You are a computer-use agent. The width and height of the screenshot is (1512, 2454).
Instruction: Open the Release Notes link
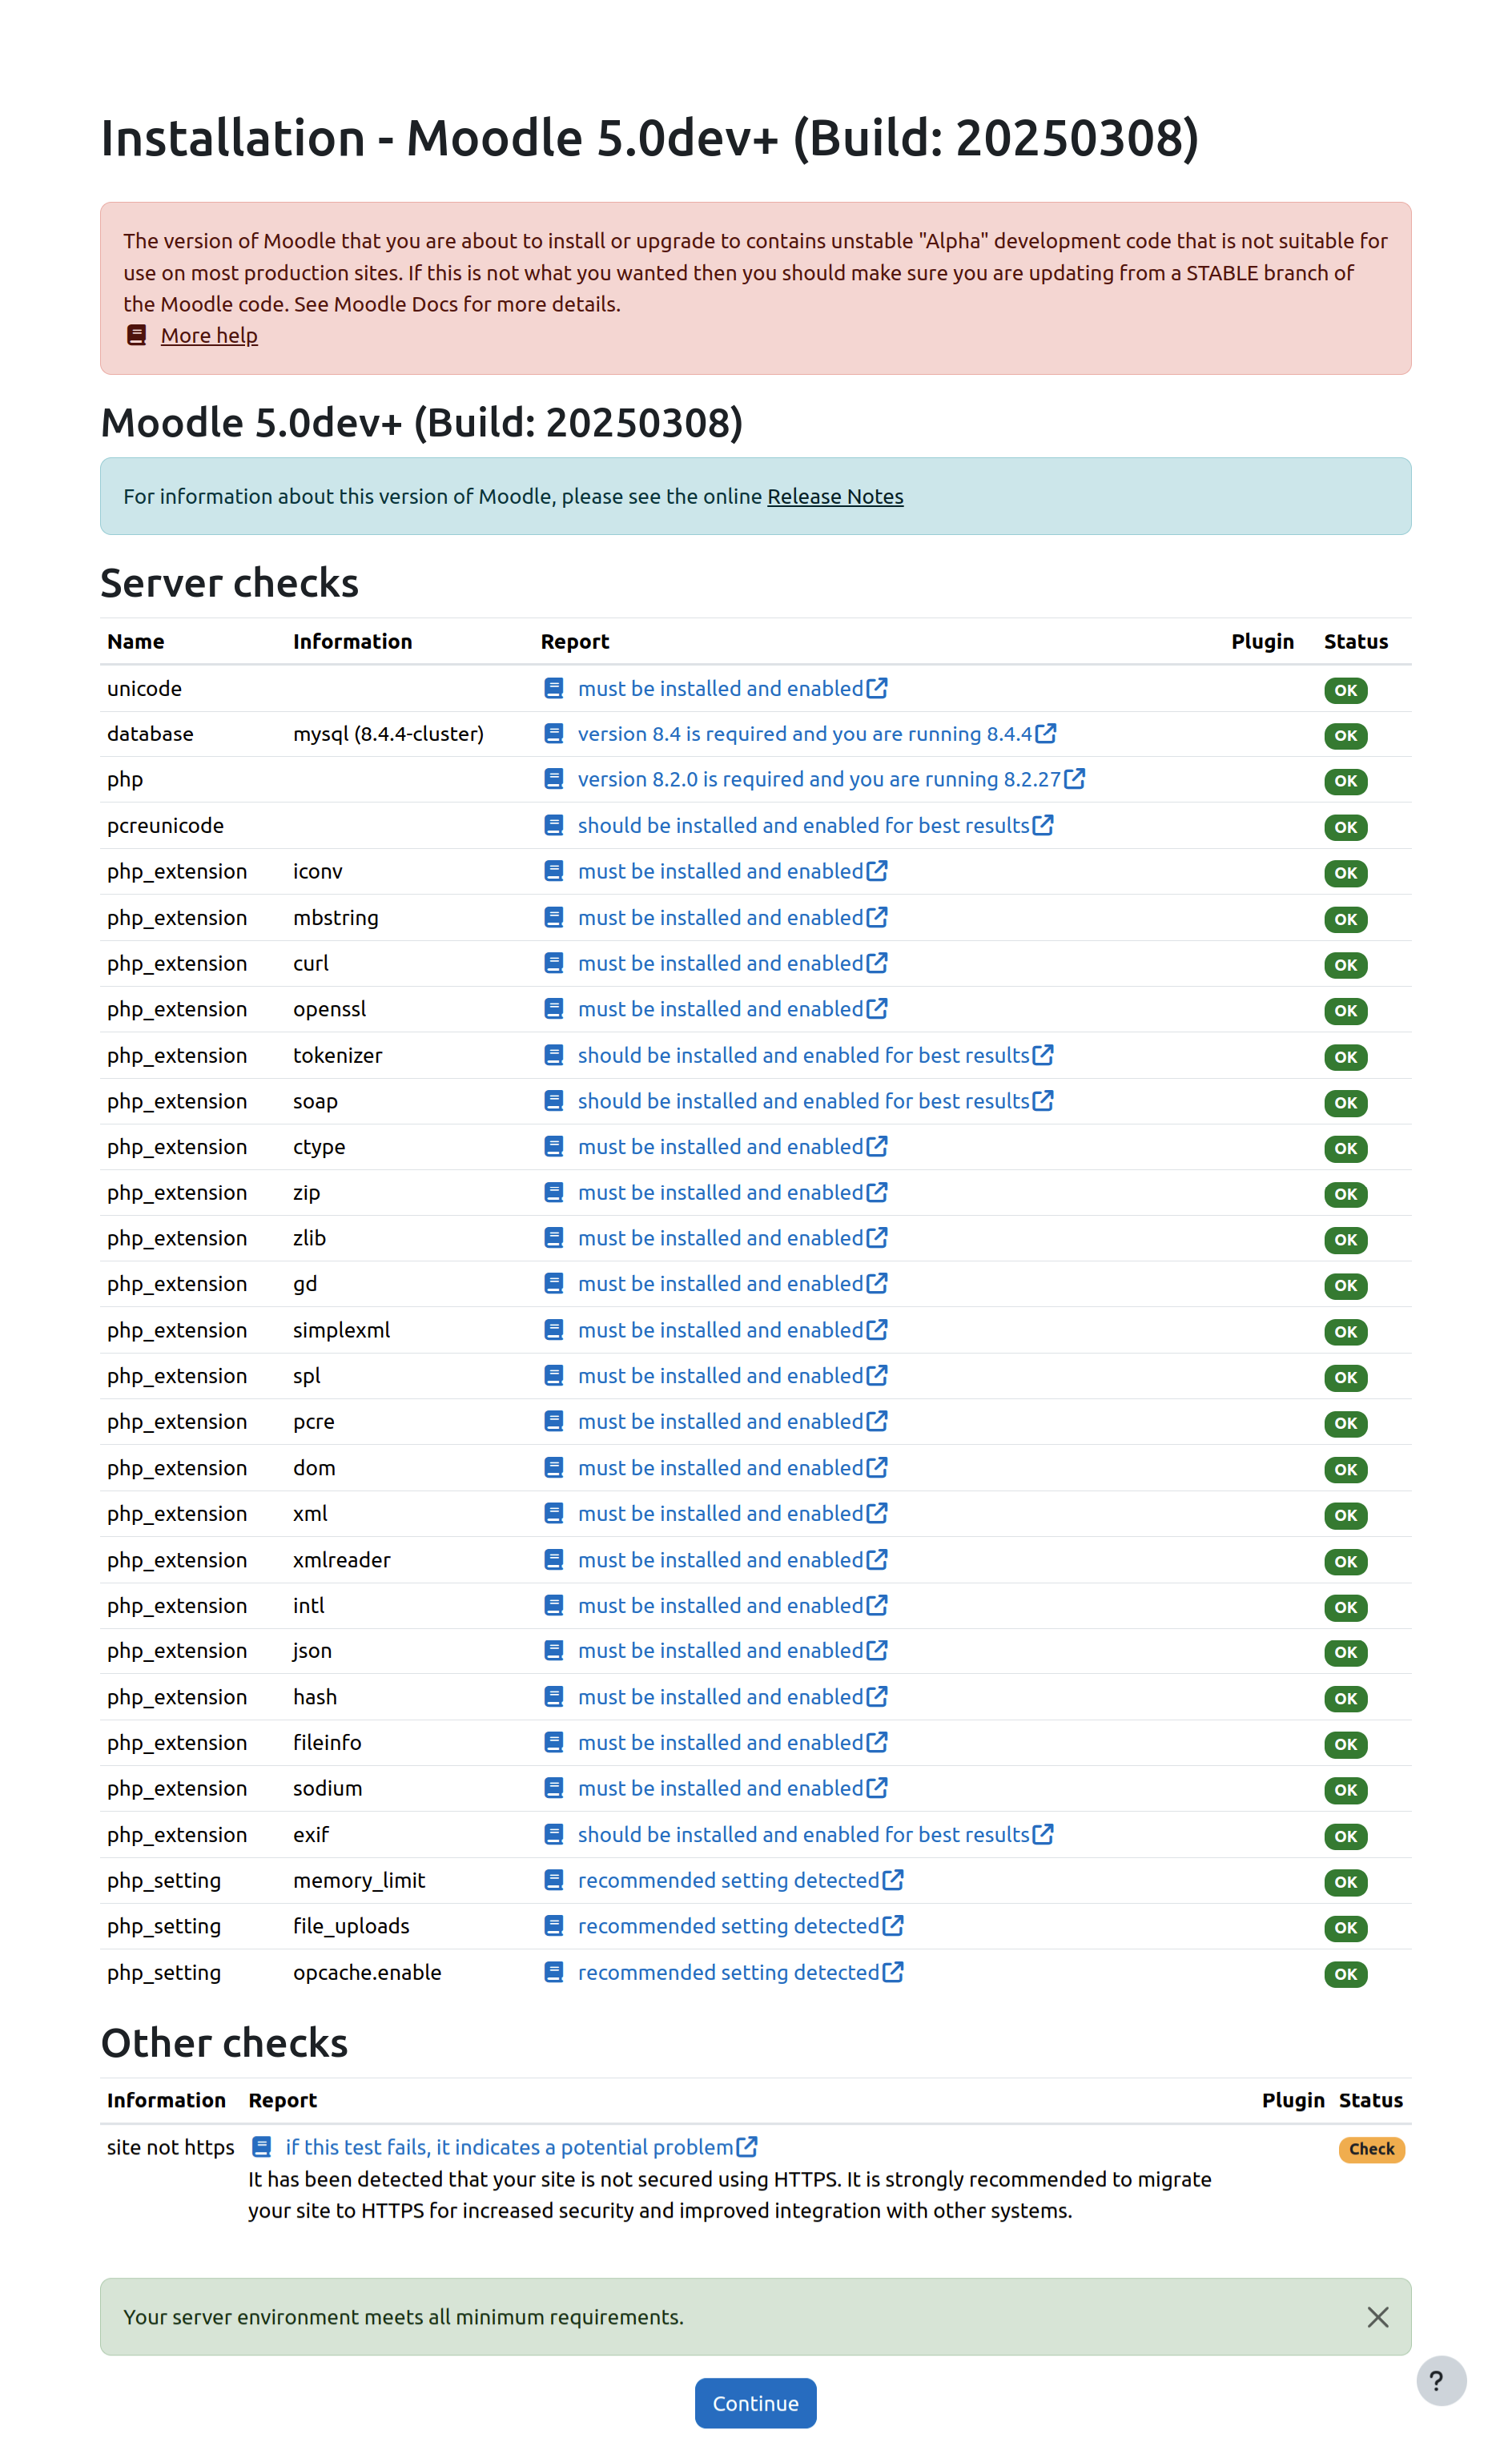(835, 496)
